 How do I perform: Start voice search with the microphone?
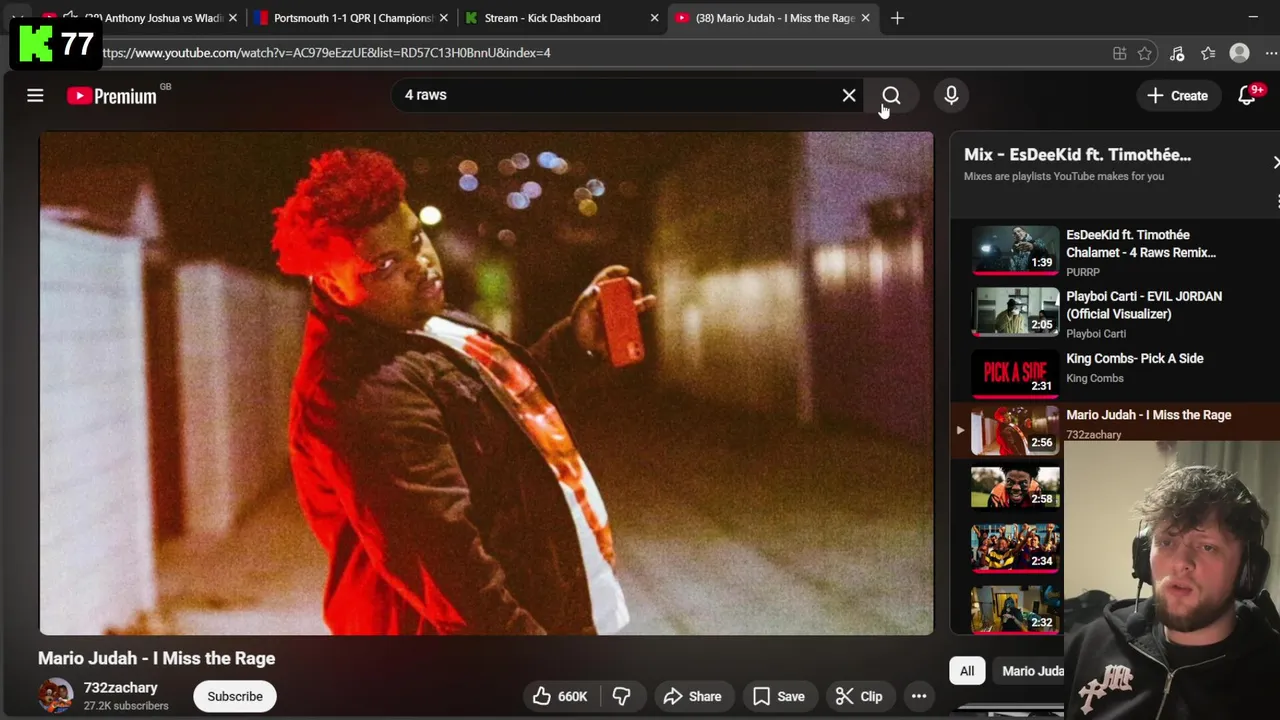click(x=951, y=95)
